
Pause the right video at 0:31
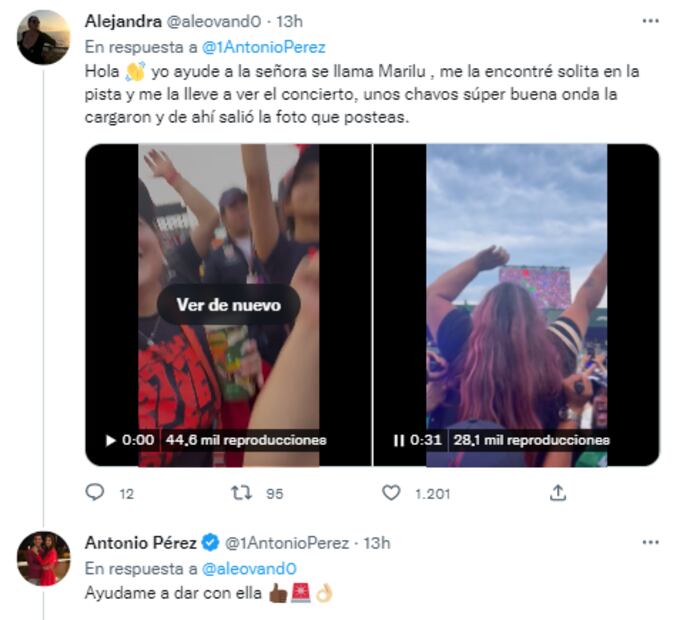pyautogui.click(x=398, y=440)
